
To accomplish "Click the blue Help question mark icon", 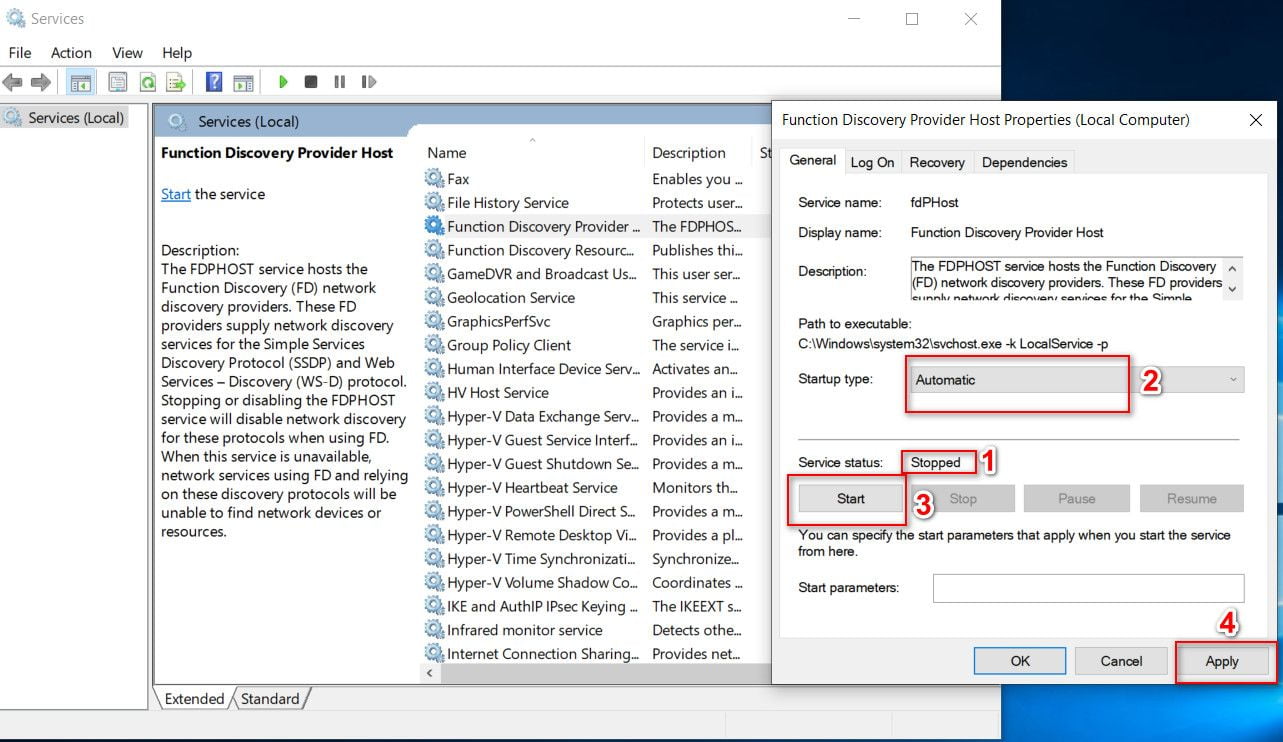I will [214, 82].
